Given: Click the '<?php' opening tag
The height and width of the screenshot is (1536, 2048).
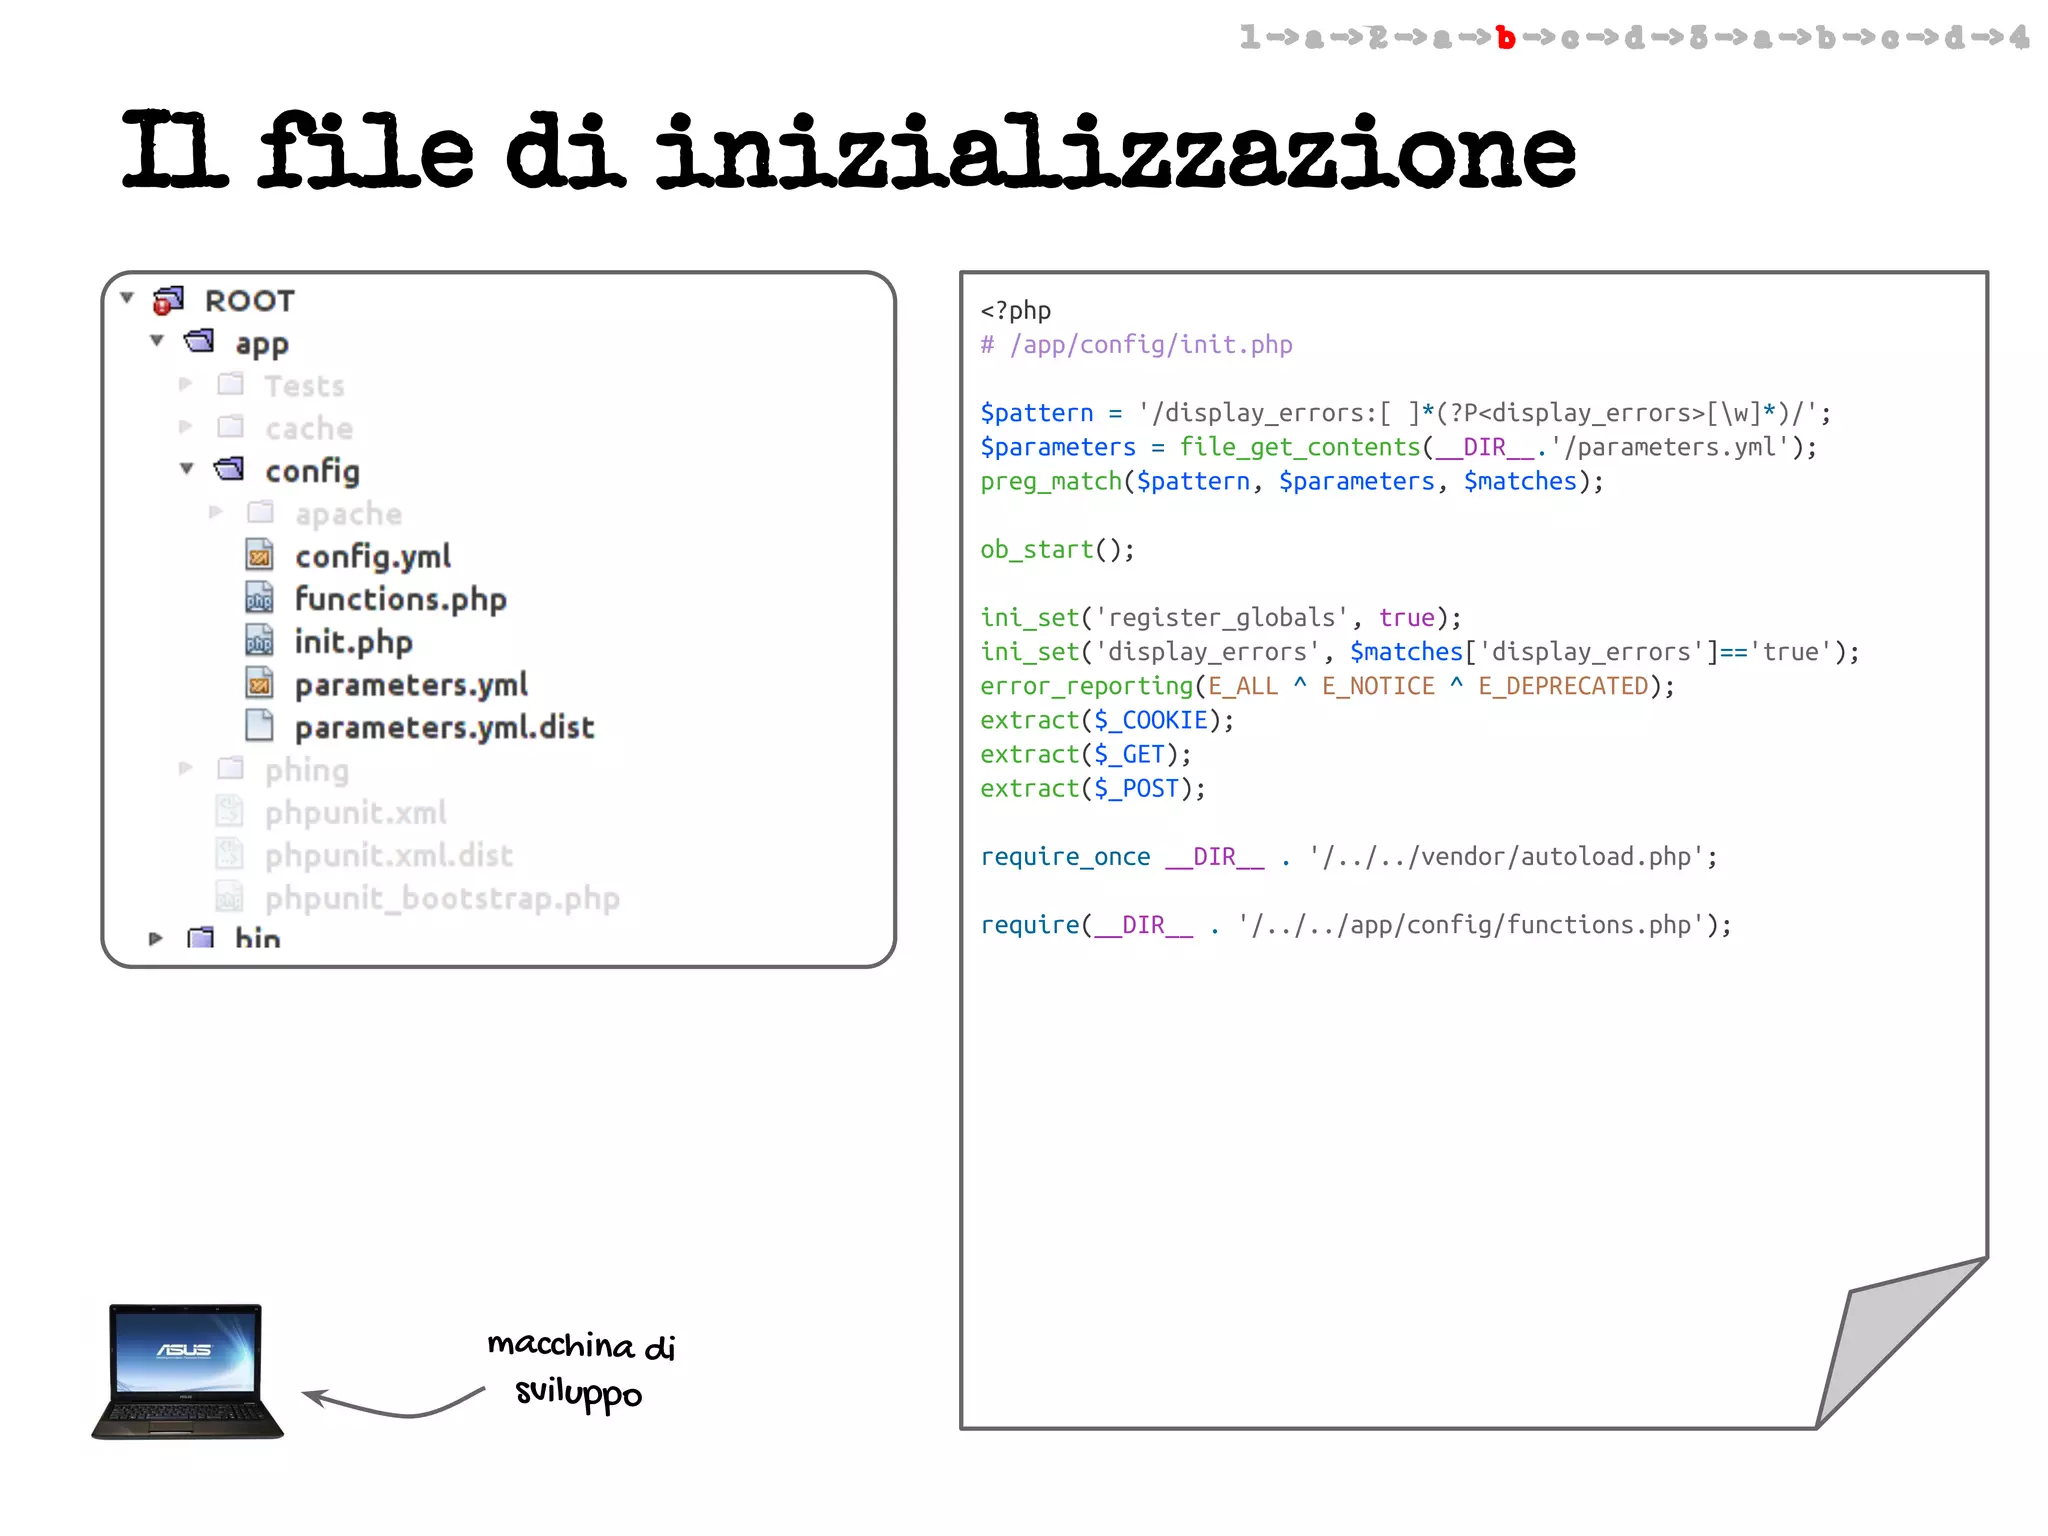Looking at the screenshot, I should pos(1016,311).
